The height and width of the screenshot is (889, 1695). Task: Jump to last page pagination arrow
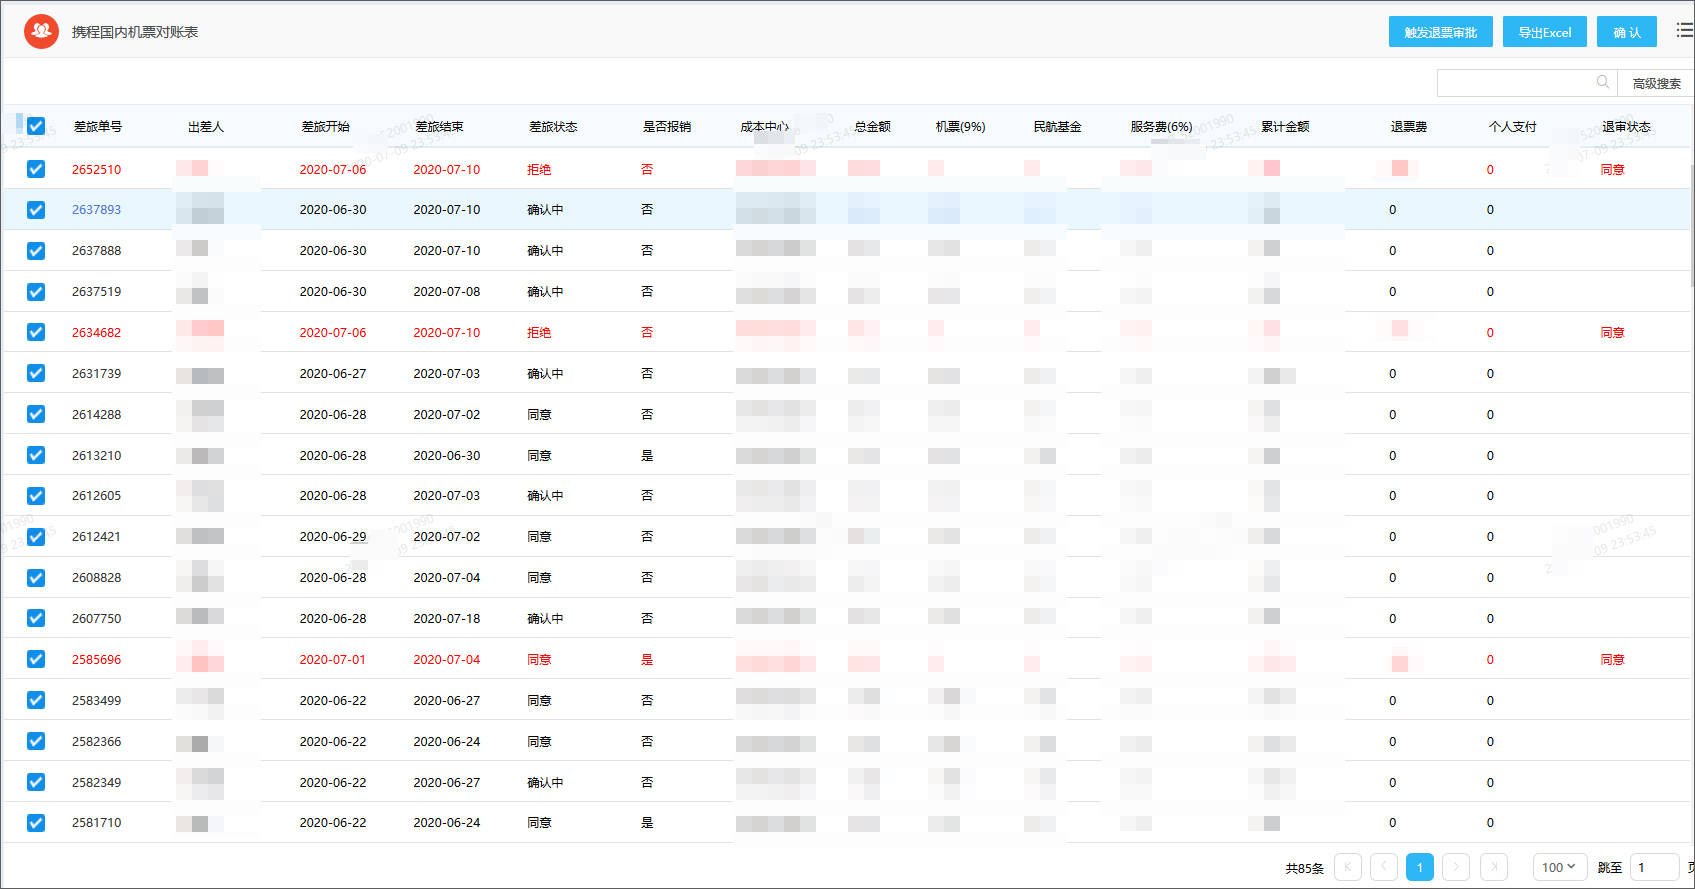tap(1493, 867)
